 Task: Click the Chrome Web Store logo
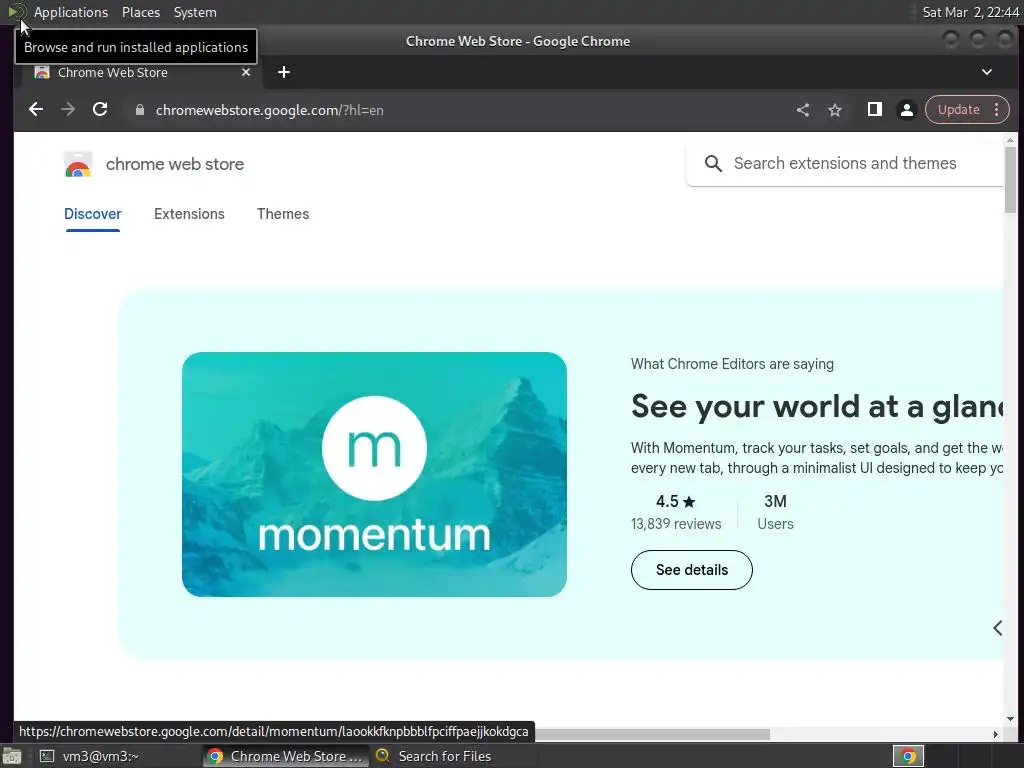[x=78, y=165]
